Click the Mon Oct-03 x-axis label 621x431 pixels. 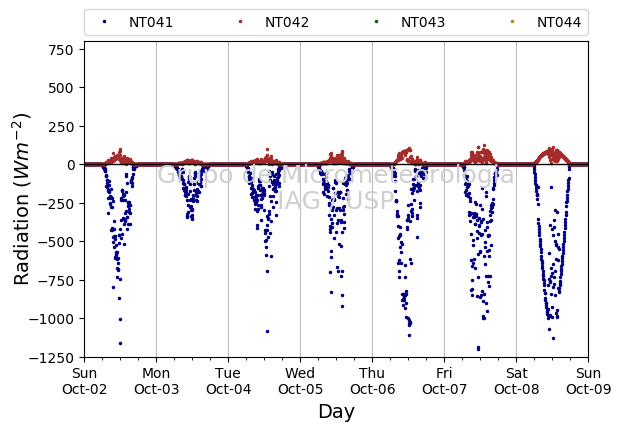click(x=156, y=381)
